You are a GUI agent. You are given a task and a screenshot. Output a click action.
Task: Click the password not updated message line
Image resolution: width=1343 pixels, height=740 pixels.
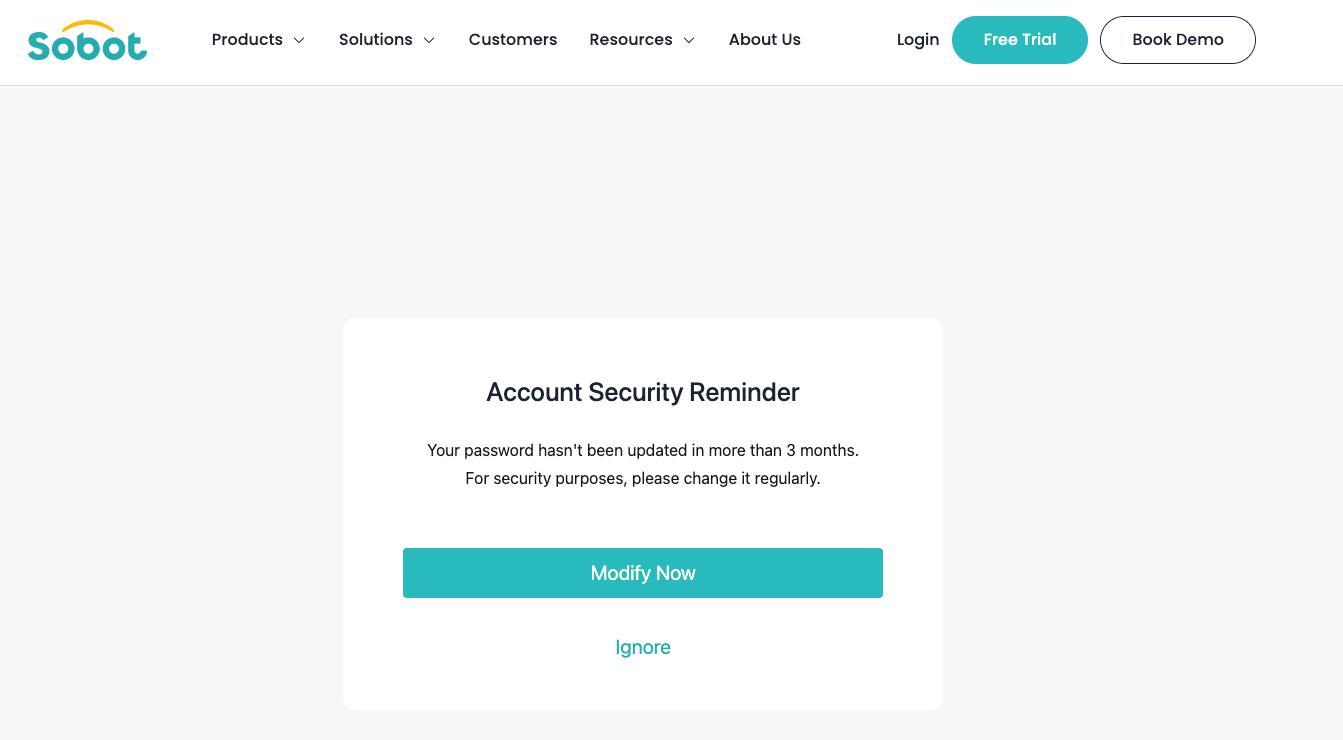(643, 450)
